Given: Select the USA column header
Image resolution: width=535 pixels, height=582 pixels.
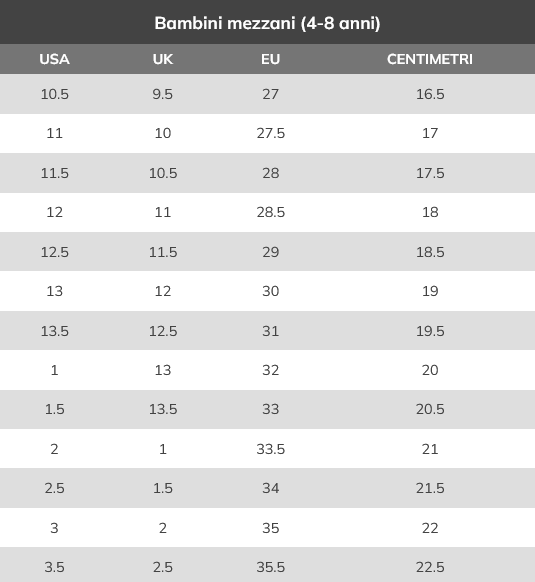Looking at the screenshot, I should pos(55,59).
